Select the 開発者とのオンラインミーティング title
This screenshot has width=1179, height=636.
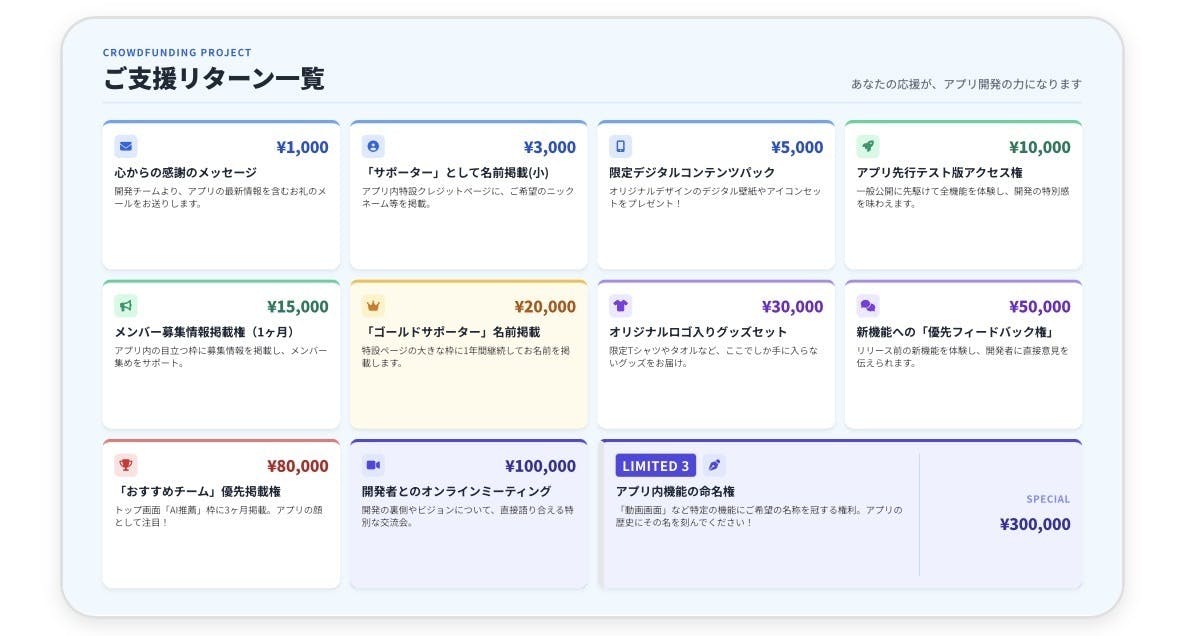pyautogui.click(x=456, y=492)
